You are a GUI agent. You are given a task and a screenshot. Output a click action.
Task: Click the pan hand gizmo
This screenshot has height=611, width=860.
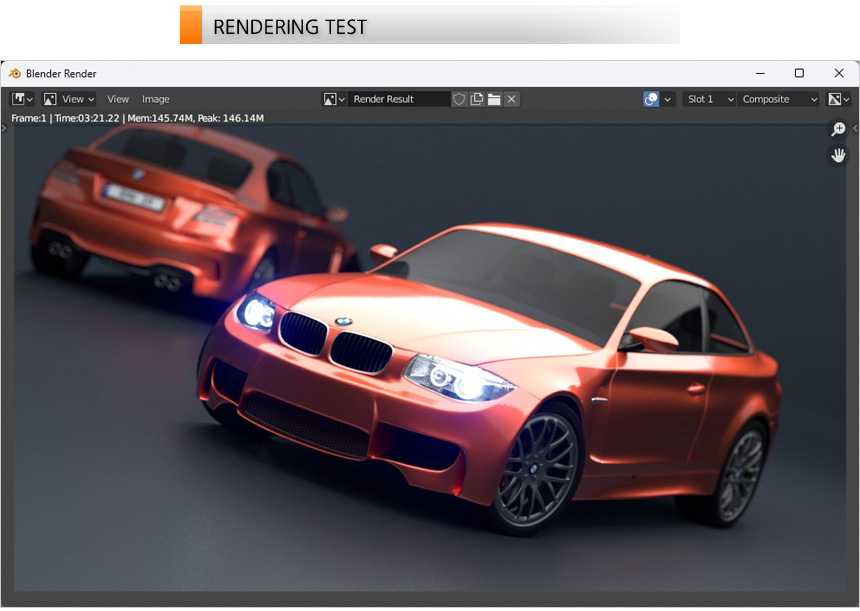[838, 155]
